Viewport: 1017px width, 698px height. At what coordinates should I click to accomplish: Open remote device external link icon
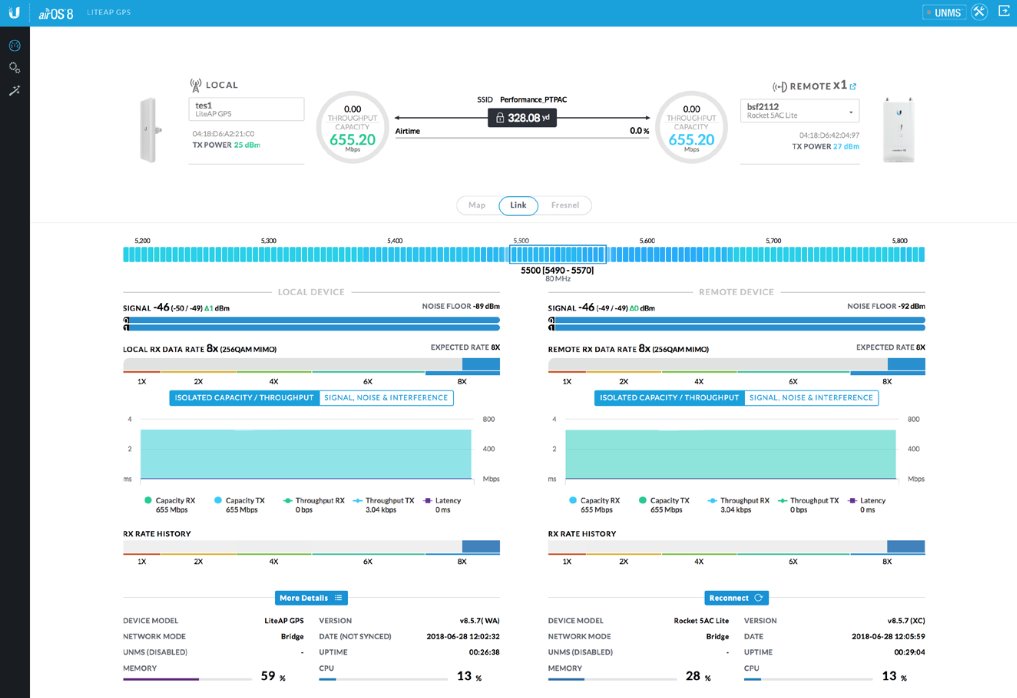853,86
